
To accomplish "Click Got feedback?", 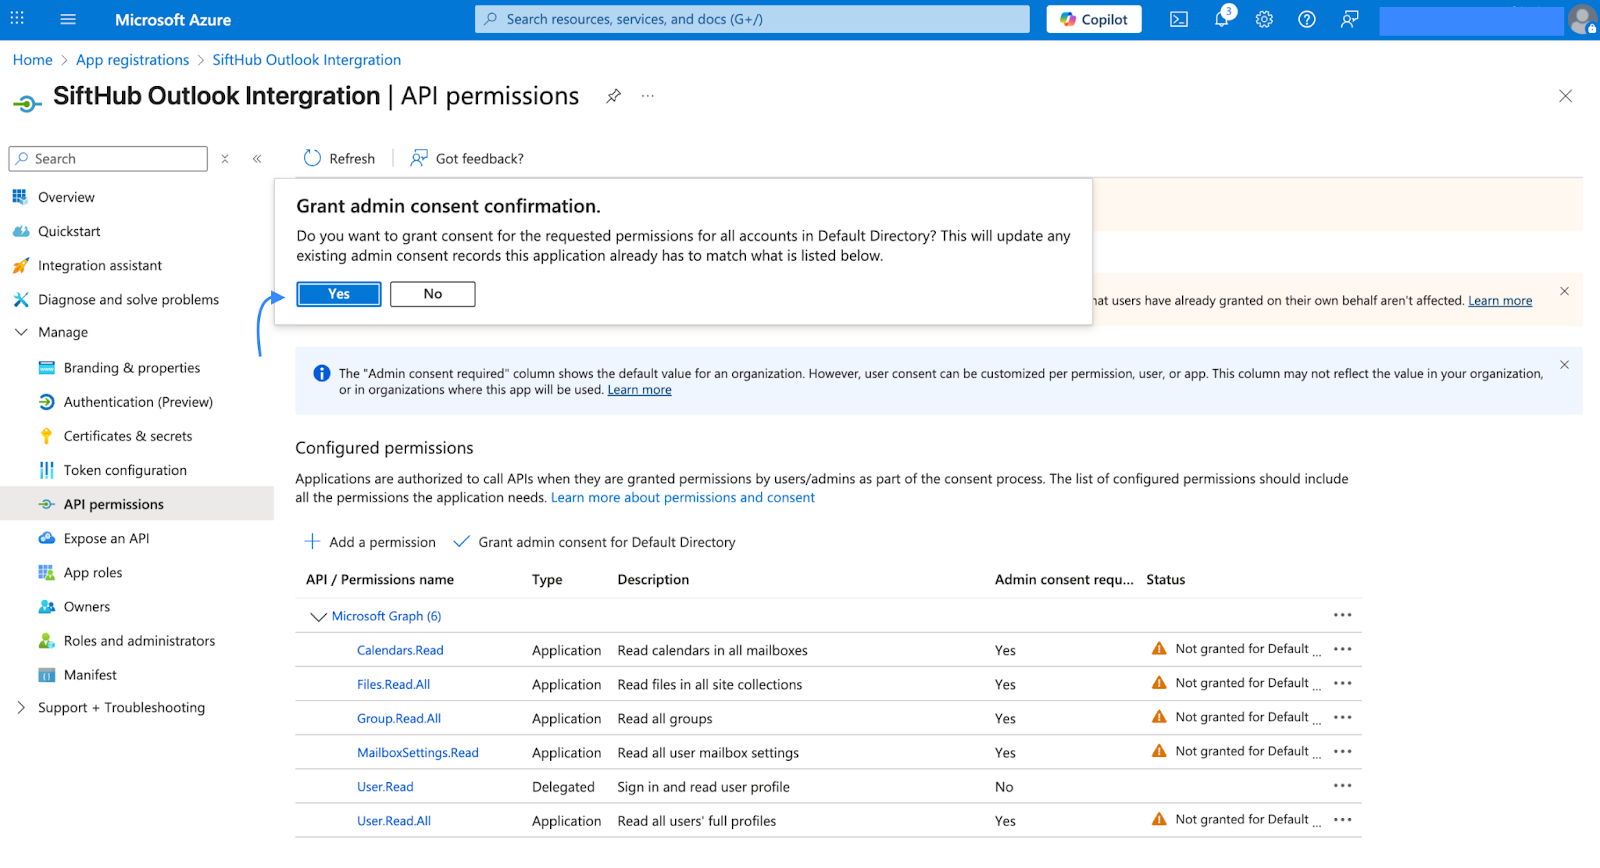I will point(467,158).
